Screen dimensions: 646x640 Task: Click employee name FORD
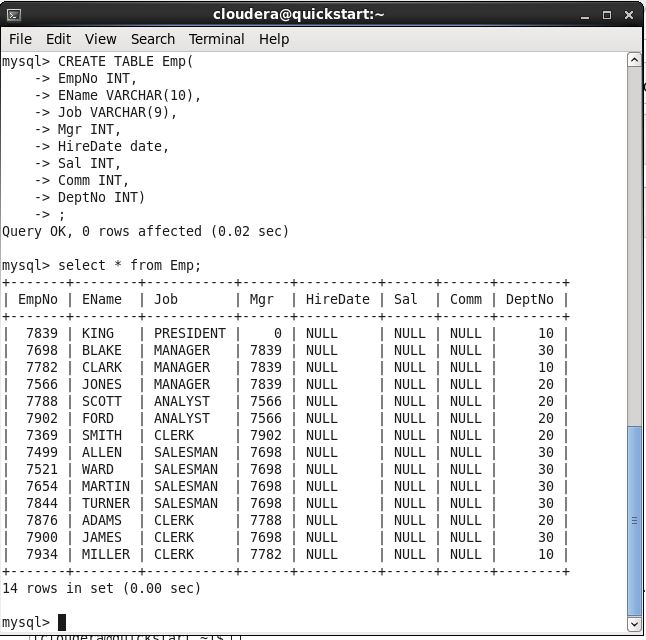click(98, 418)
